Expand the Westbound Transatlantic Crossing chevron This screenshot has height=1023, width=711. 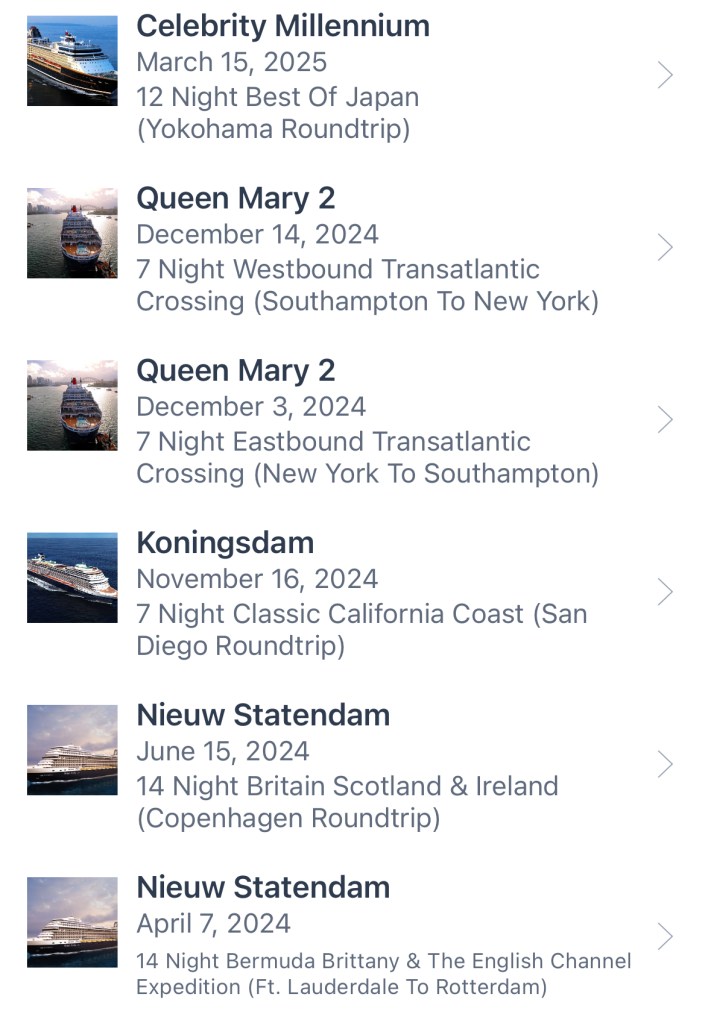point(665,247)
